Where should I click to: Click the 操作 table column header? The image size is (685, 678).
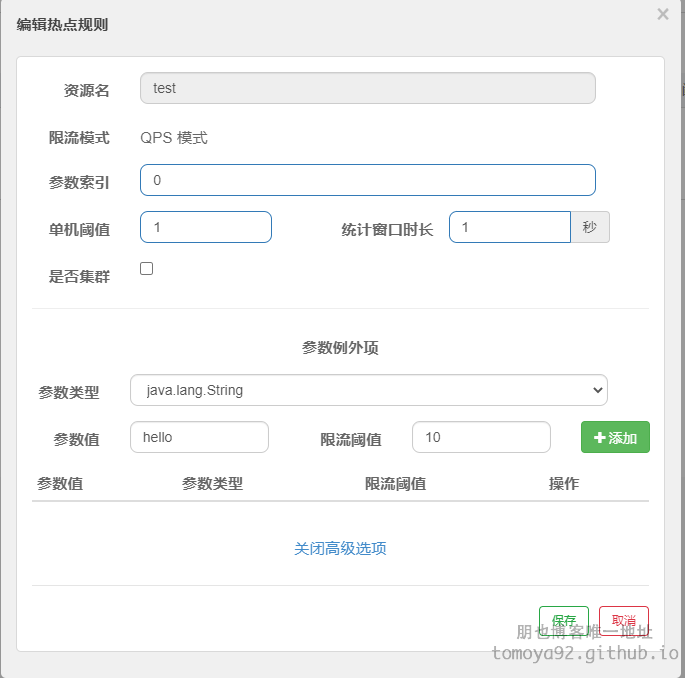point(564,484)
